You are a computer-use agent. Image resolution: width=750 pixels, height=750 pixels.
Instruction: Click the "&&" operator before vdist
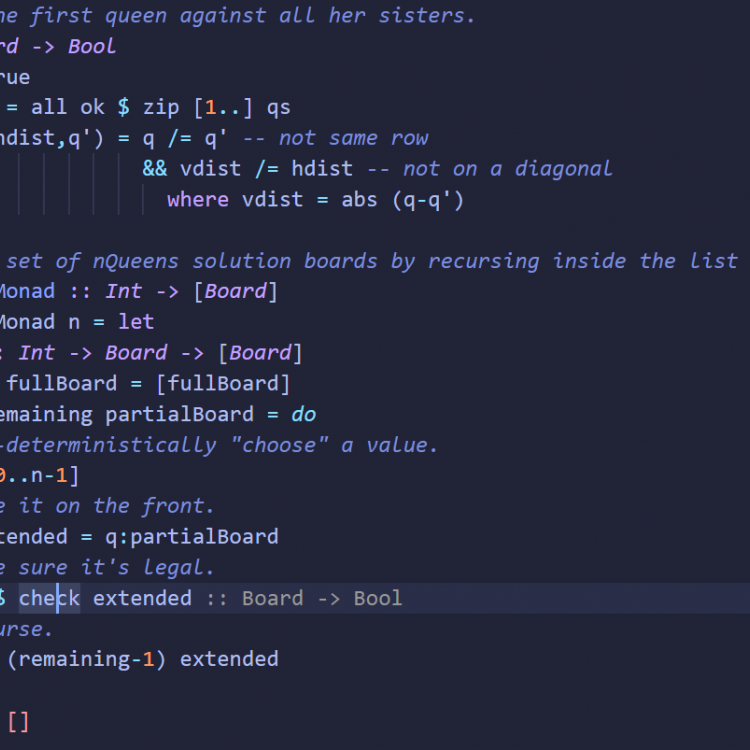[155, 168]
